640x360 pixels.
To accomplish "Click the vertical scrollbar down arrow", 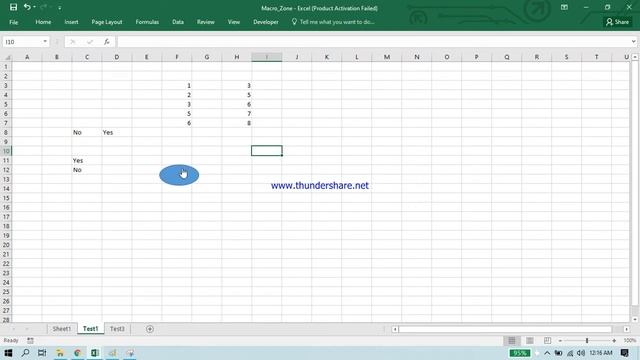I will [x=635, y=320].
